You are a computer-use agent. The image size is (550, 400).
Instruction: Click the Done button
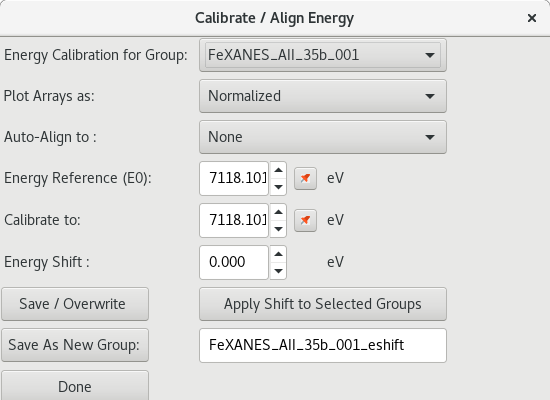point(75,386)
